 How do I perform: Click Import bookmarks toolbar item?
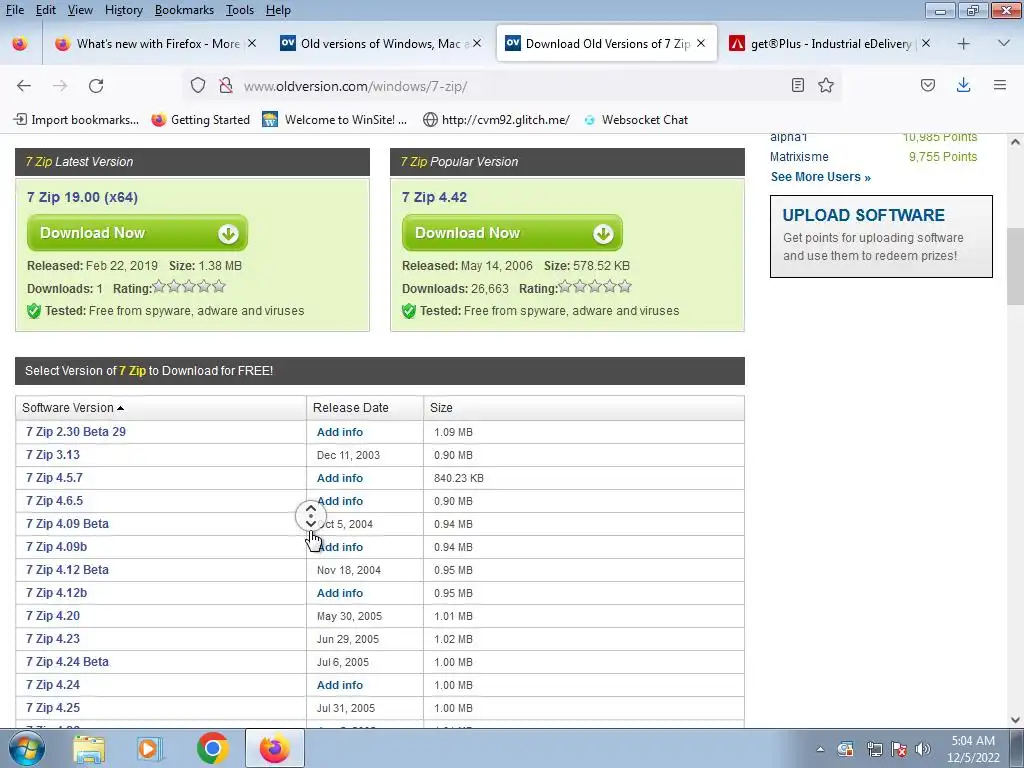pos(76,120)
